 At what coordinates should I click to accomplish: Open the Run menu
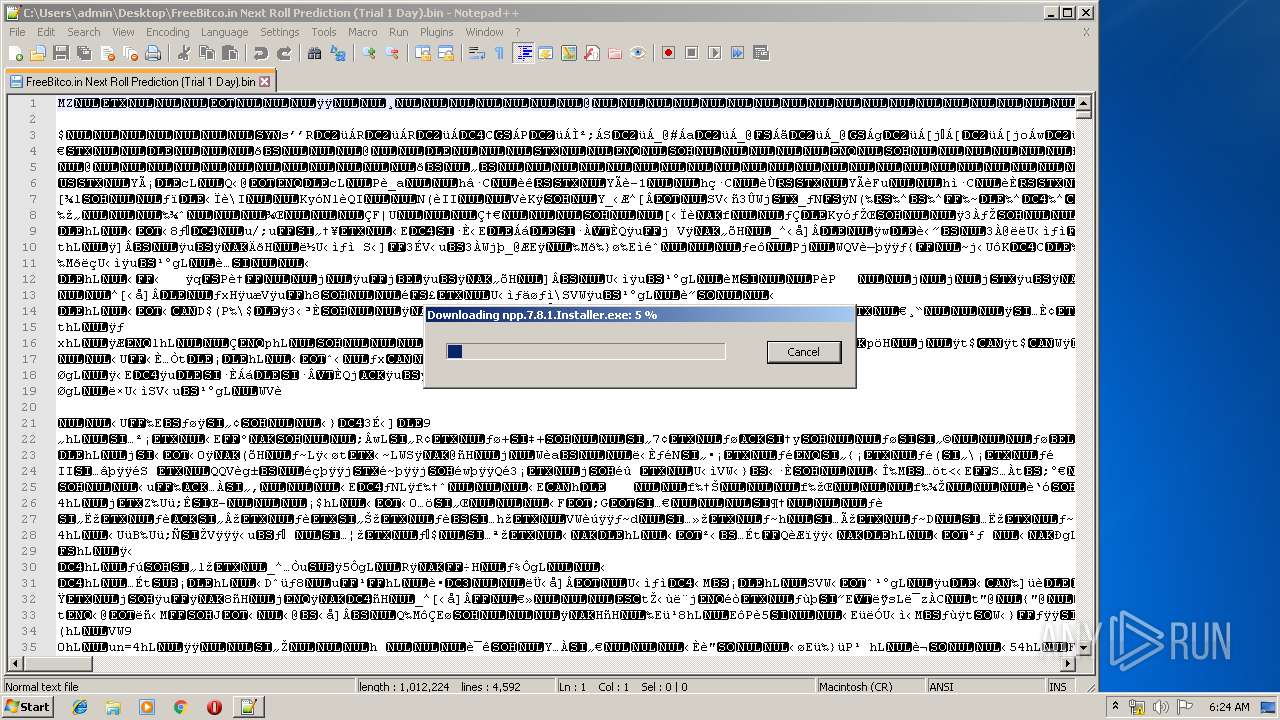coord(398,32)
